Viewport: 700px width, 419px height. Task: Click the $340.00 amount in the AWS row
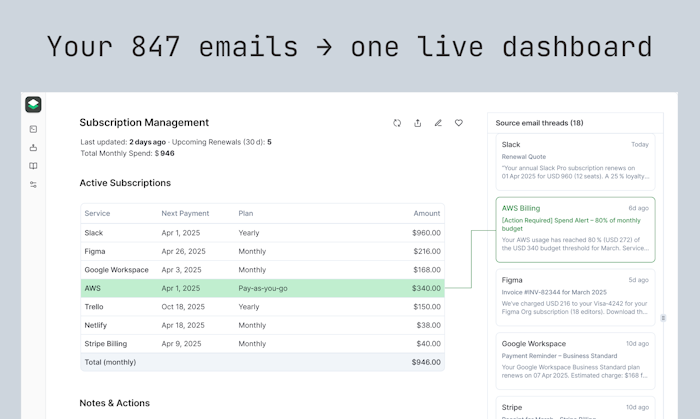tap(426, 288)
